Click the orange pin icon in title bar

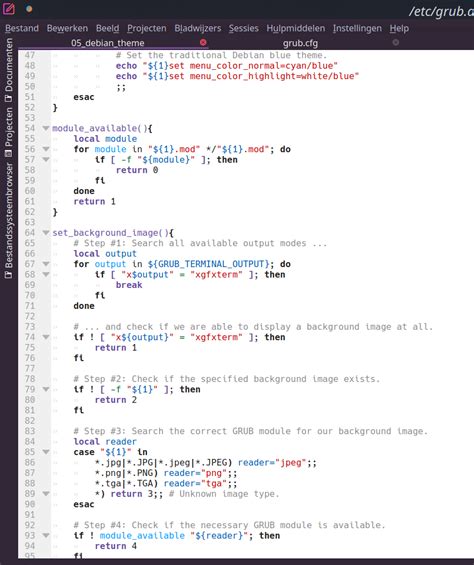29,9
